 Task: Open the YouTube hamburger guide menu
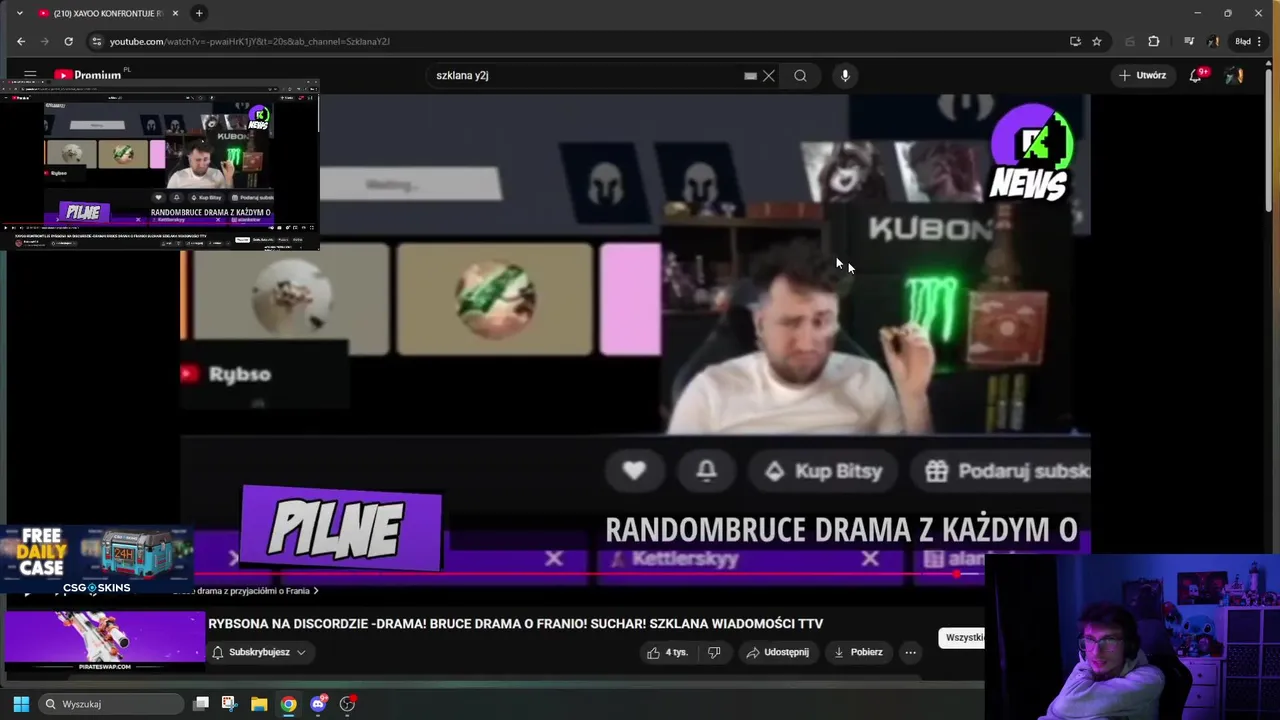click(x=30, y=75)
